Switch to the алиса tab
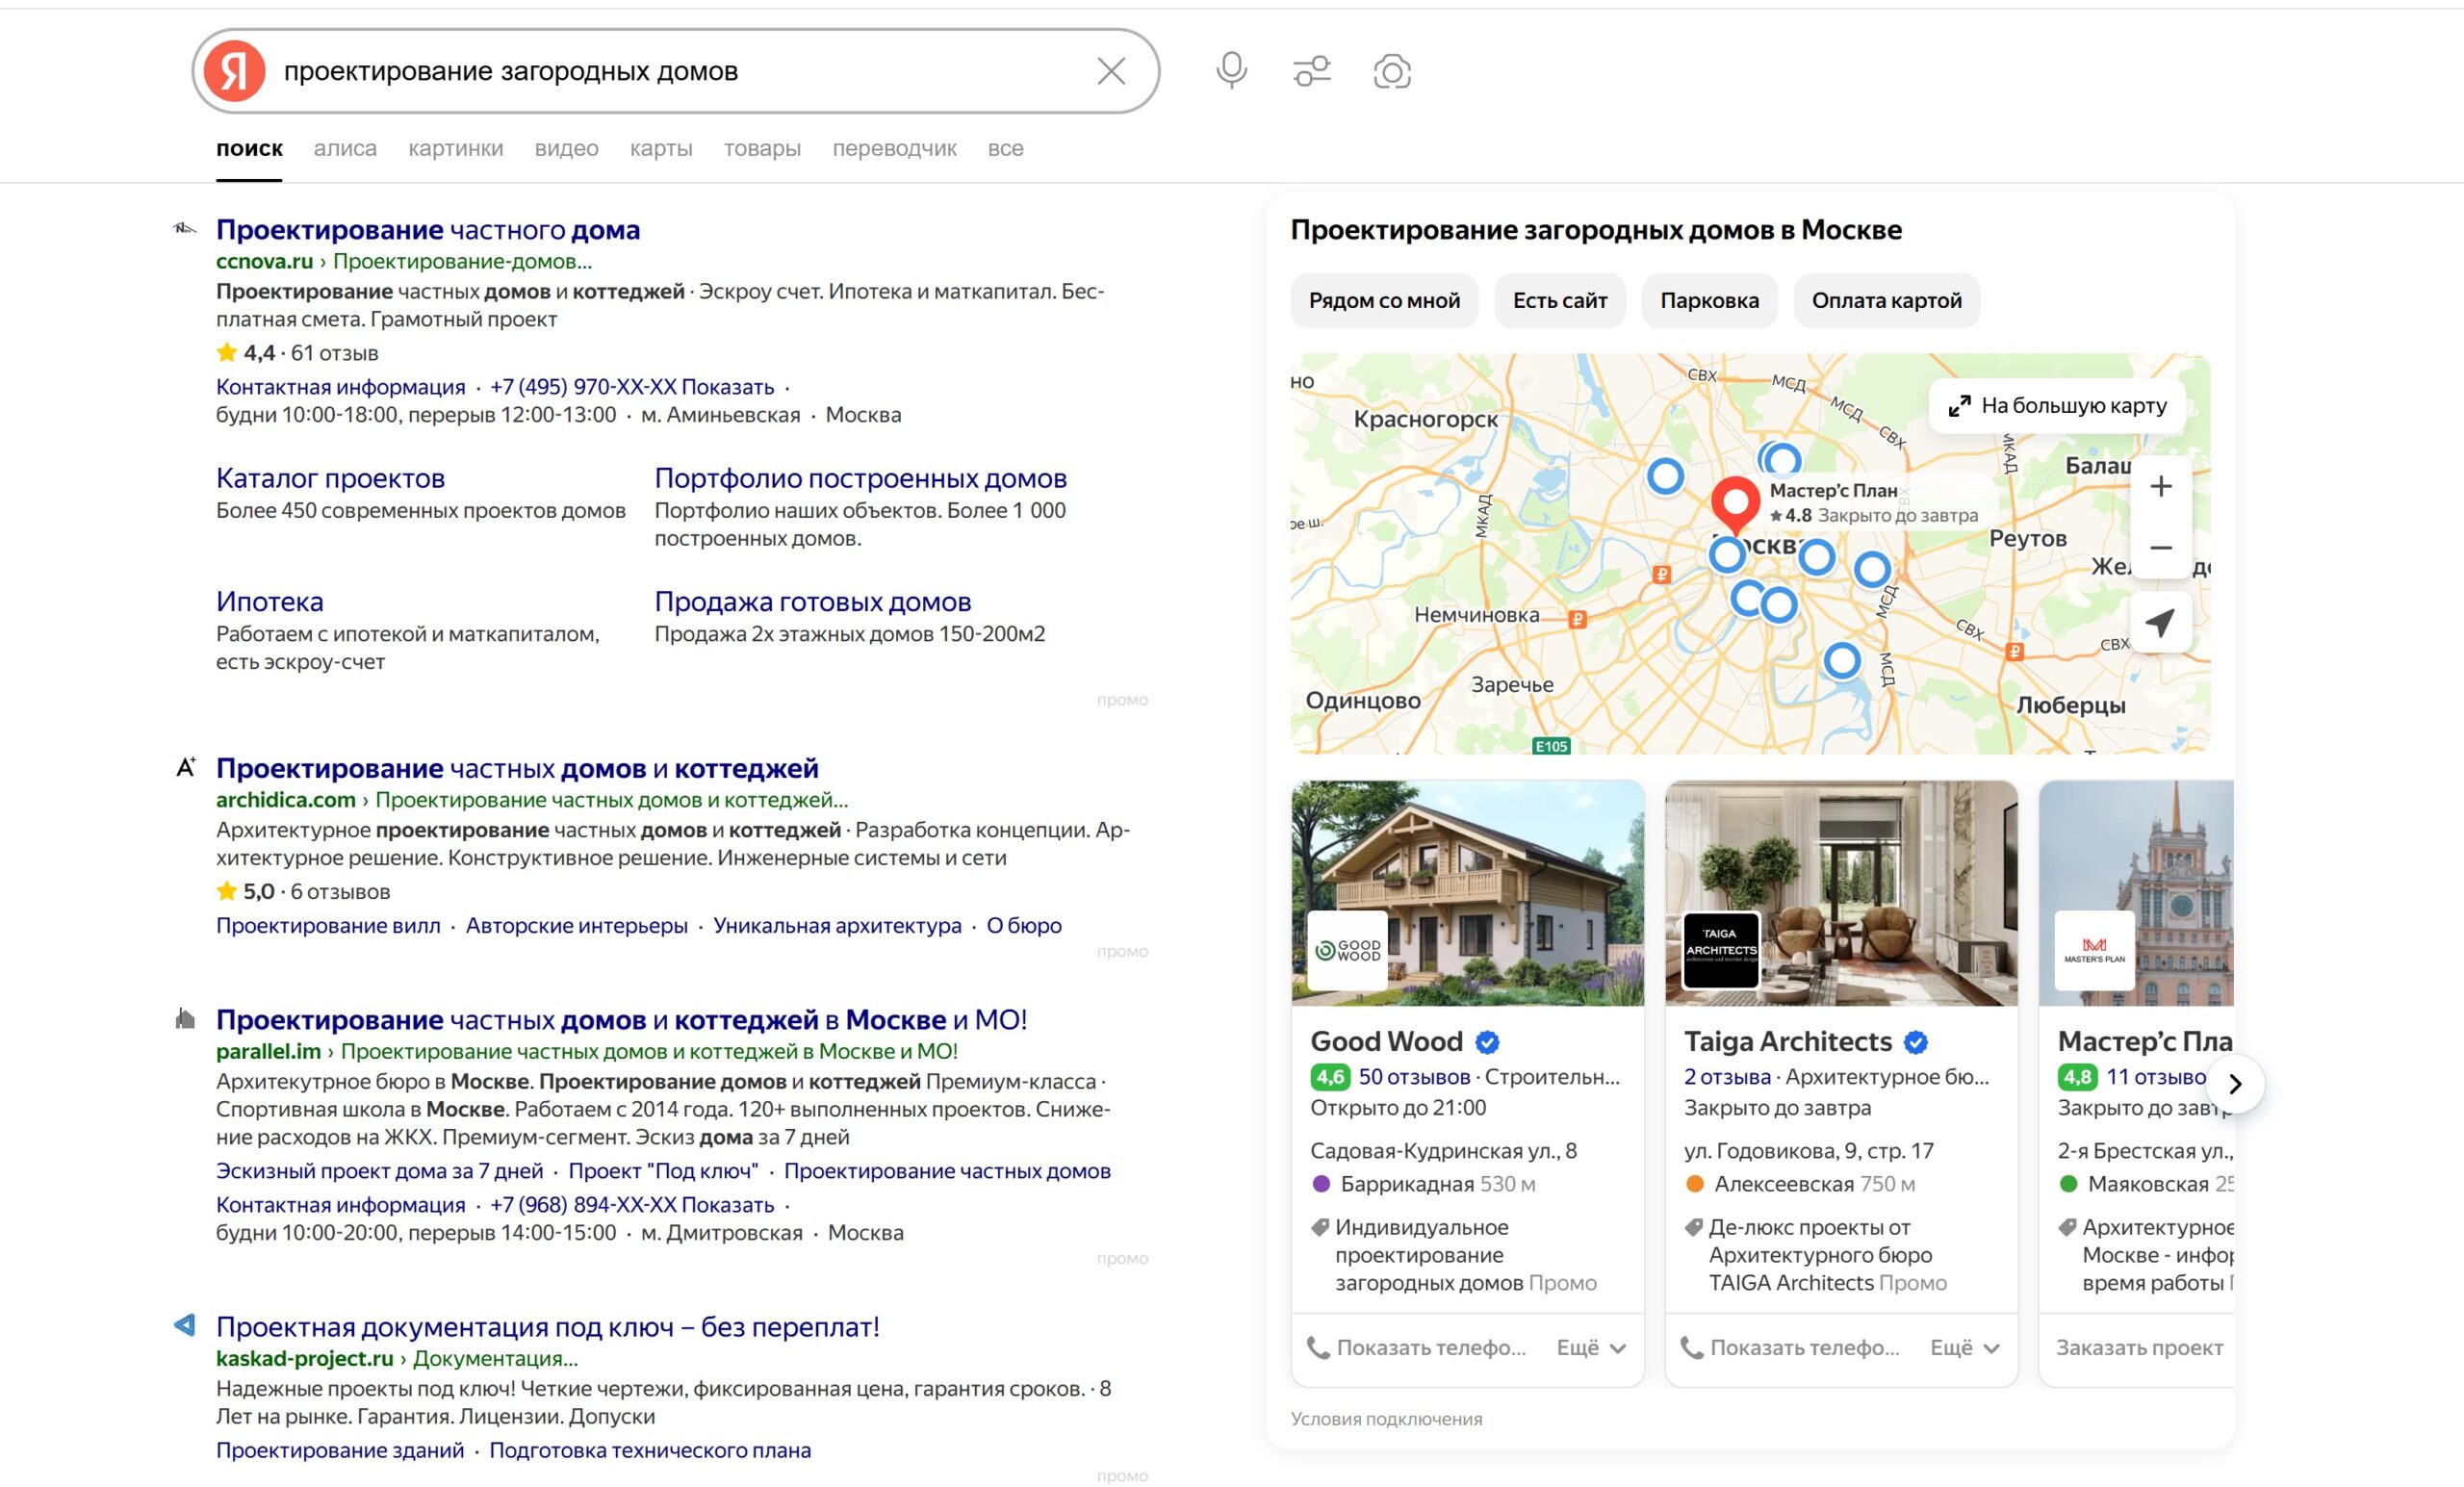This screenshot has width=2464, height=1487. 345,148
